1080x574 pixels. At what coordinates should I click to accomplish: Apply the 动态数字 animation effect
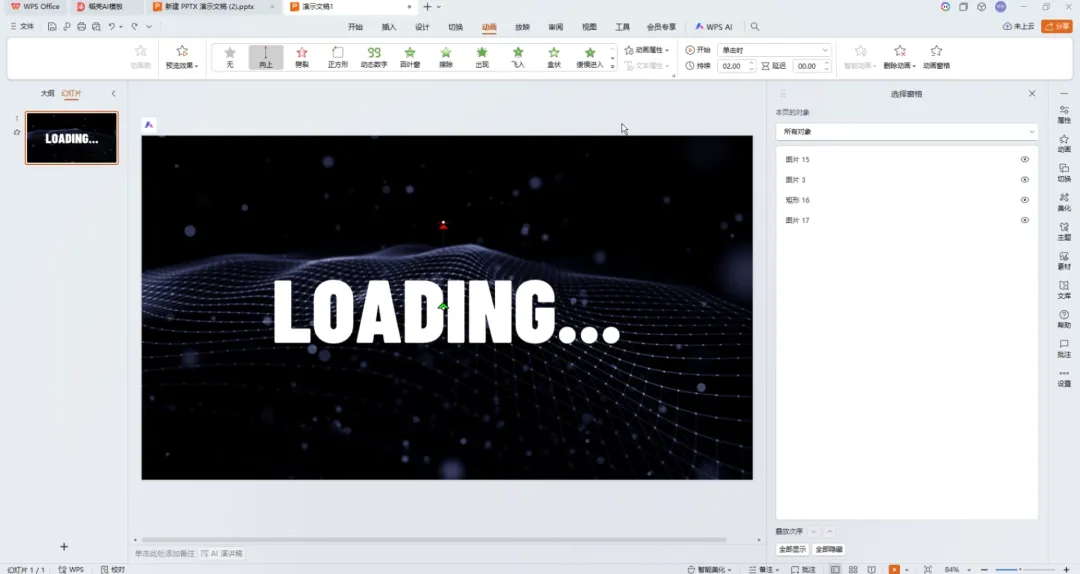374,57
